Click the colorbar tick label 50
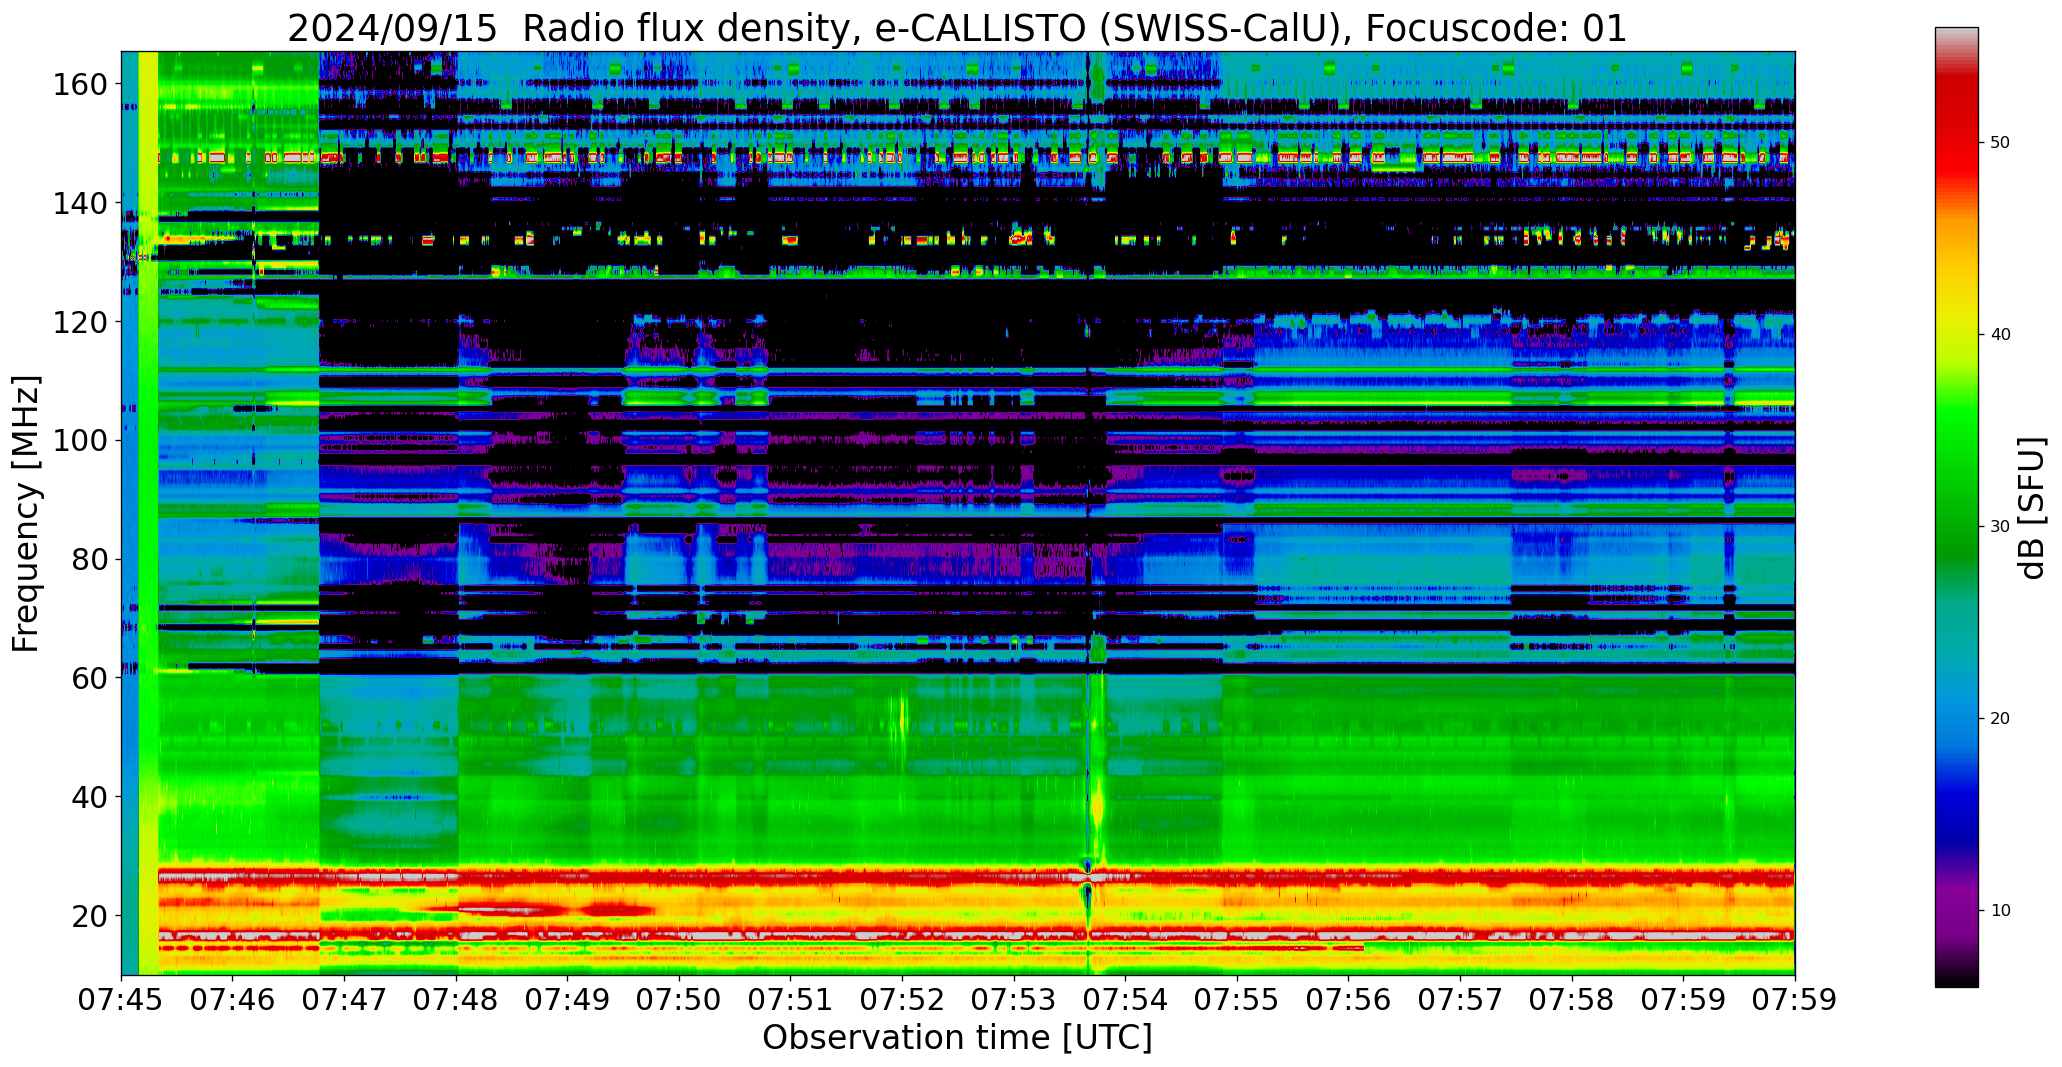The image size is (2062, 1067). [x=2000, y=143]
